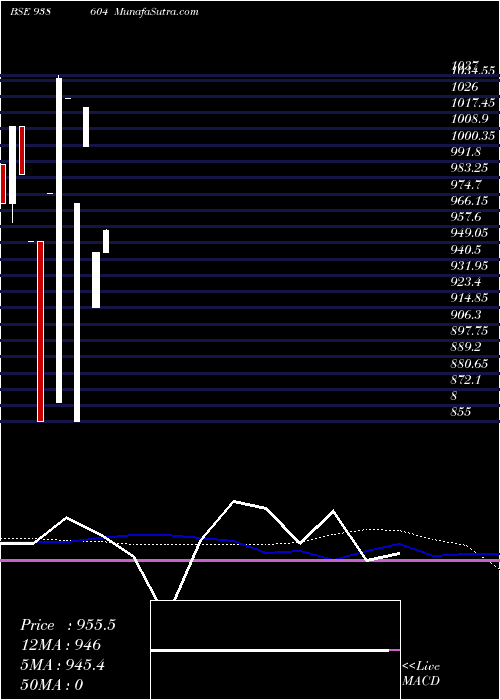
Task: Click the 50MA : 0 readout
Action: click(x=52, y=685)
